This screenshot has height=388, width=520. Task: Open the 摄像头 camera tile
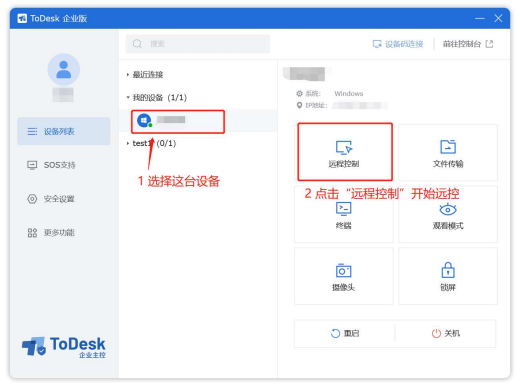pos(344,276)
